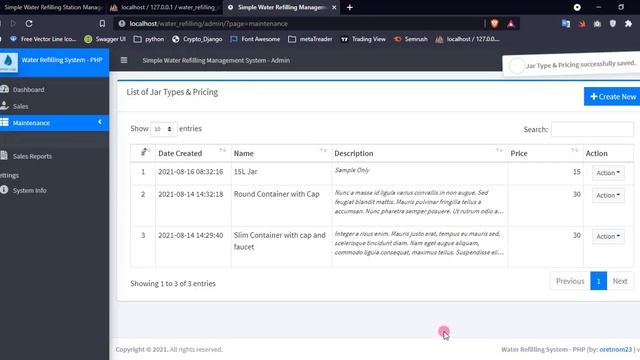The image size is (640, 360).
Task: Click the Dashboard gauge icon
Action: [4, 89]
